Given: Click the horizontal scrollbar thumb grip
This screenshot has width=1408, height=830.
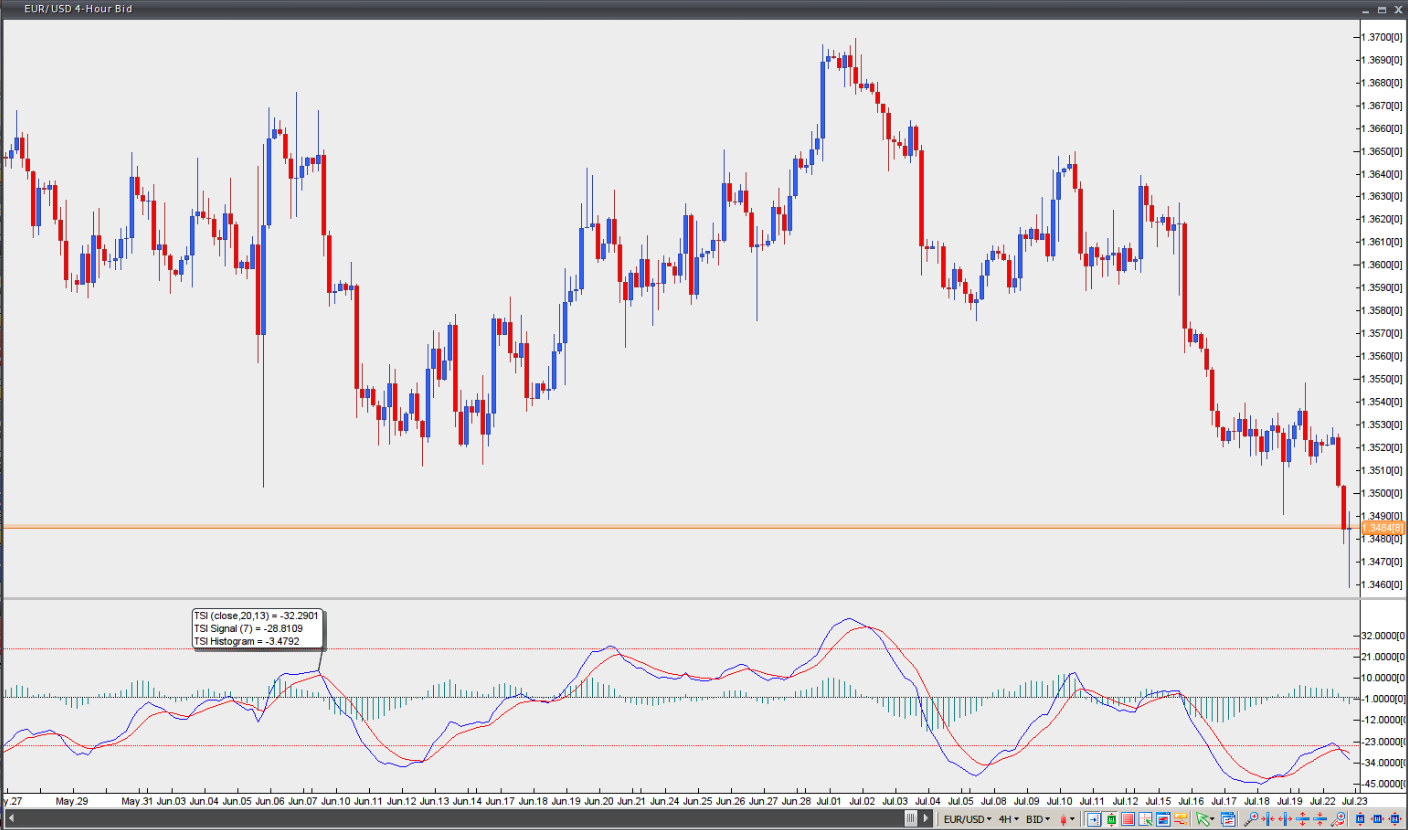Looking at the screenshot, I should pyautogui.click(x=910, y=820).
